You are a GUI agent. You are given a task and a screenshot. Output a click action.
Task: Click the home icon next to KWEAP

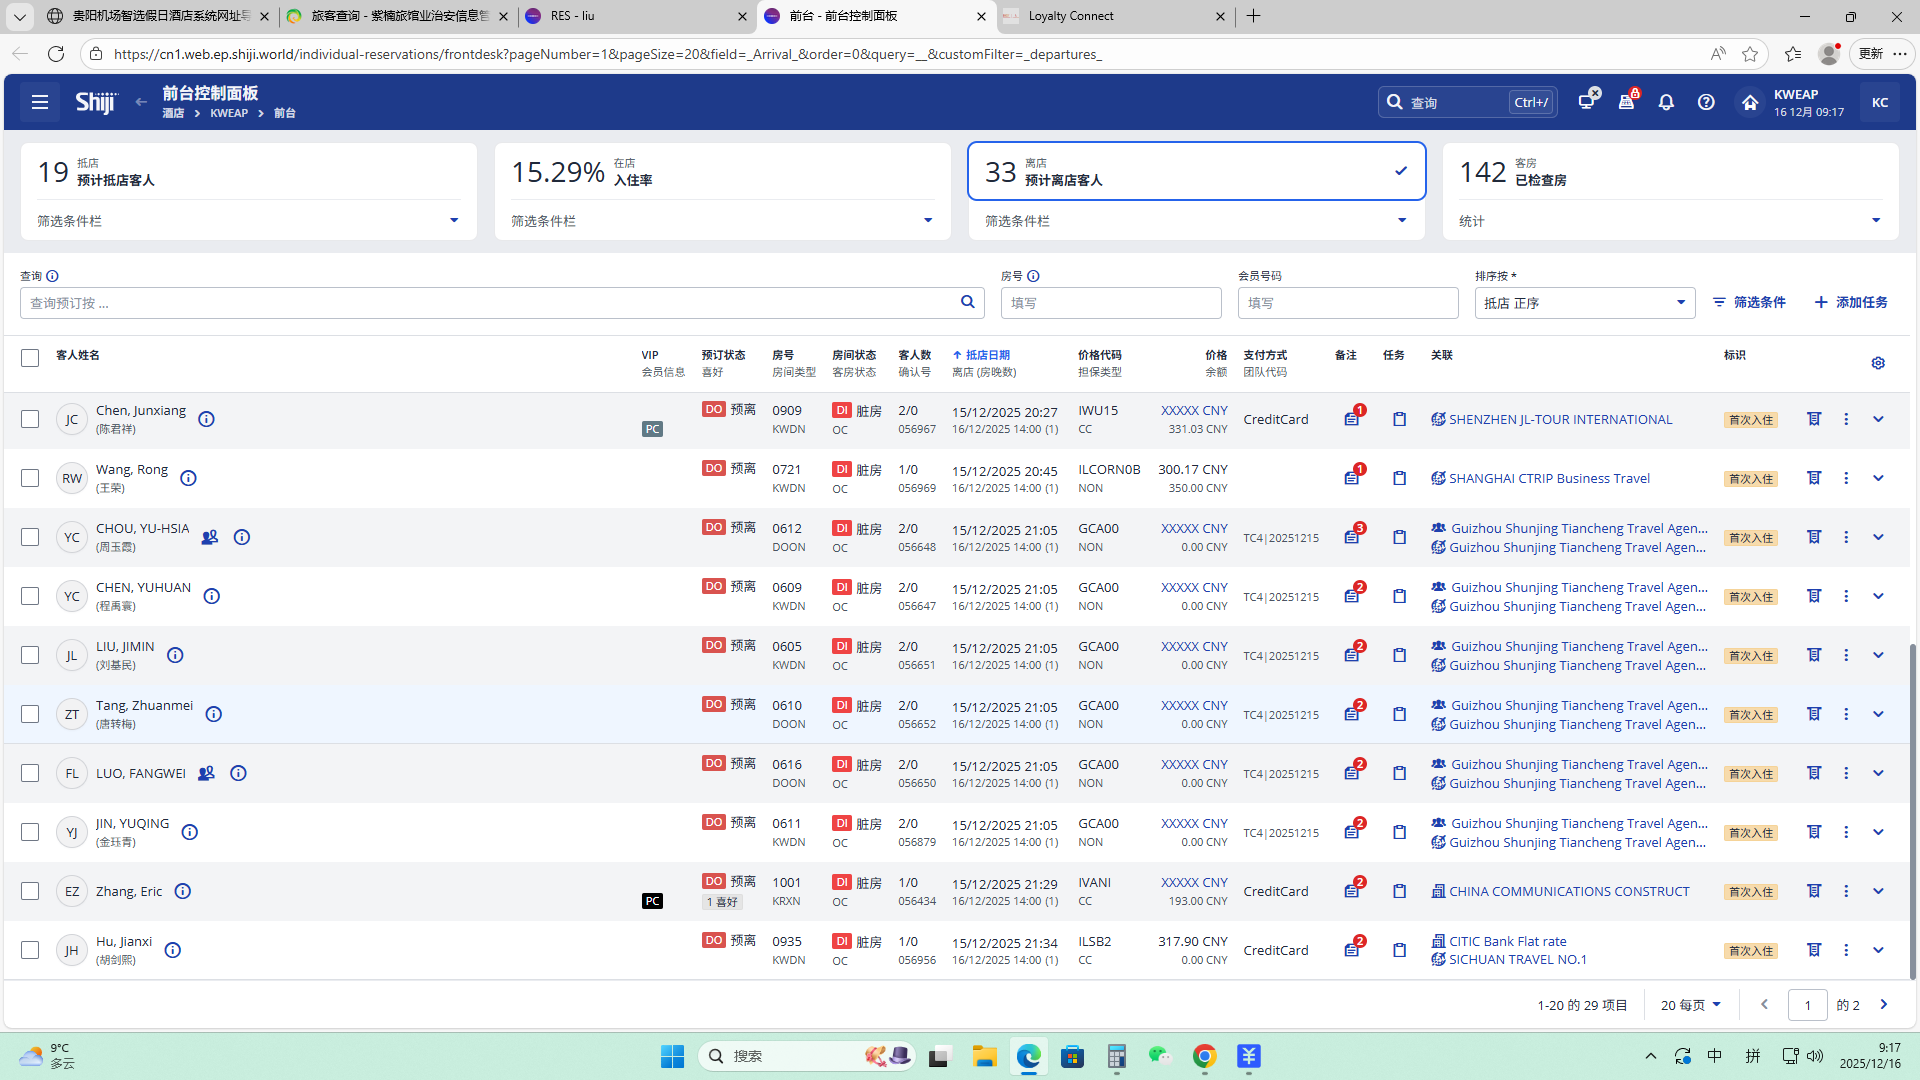[x=1750, y=102]
